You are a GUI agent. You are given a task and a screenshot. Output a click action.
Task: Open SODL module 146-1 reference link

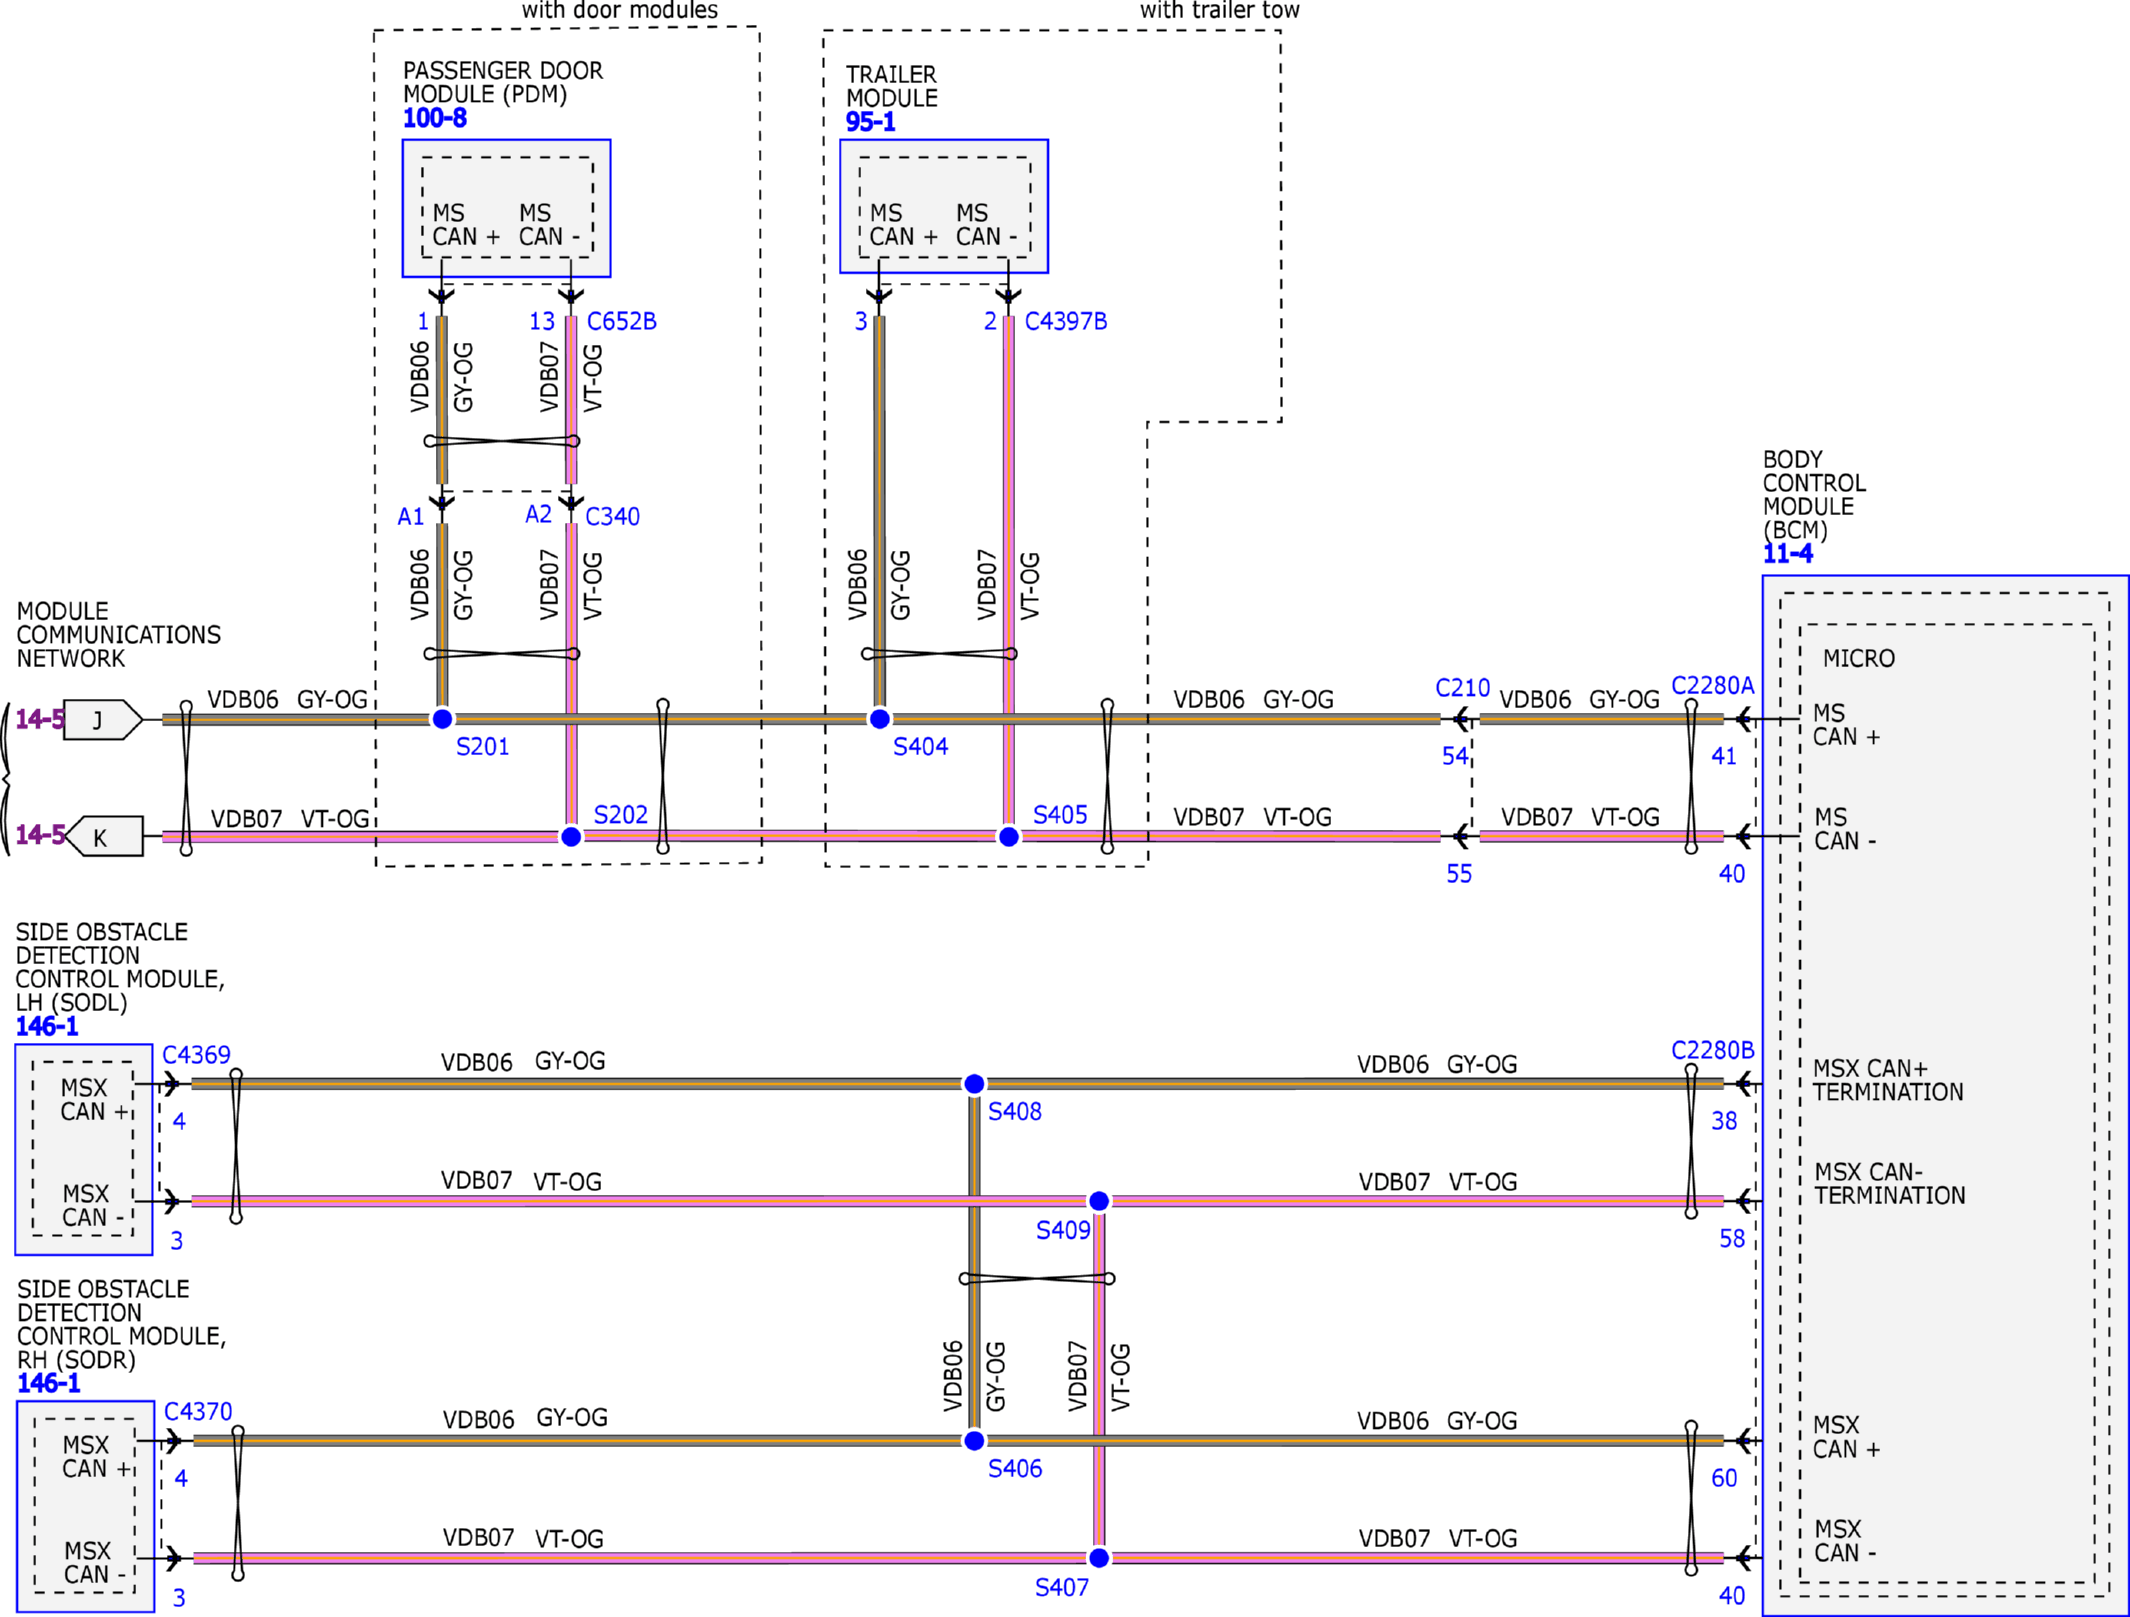point(46,1026)
